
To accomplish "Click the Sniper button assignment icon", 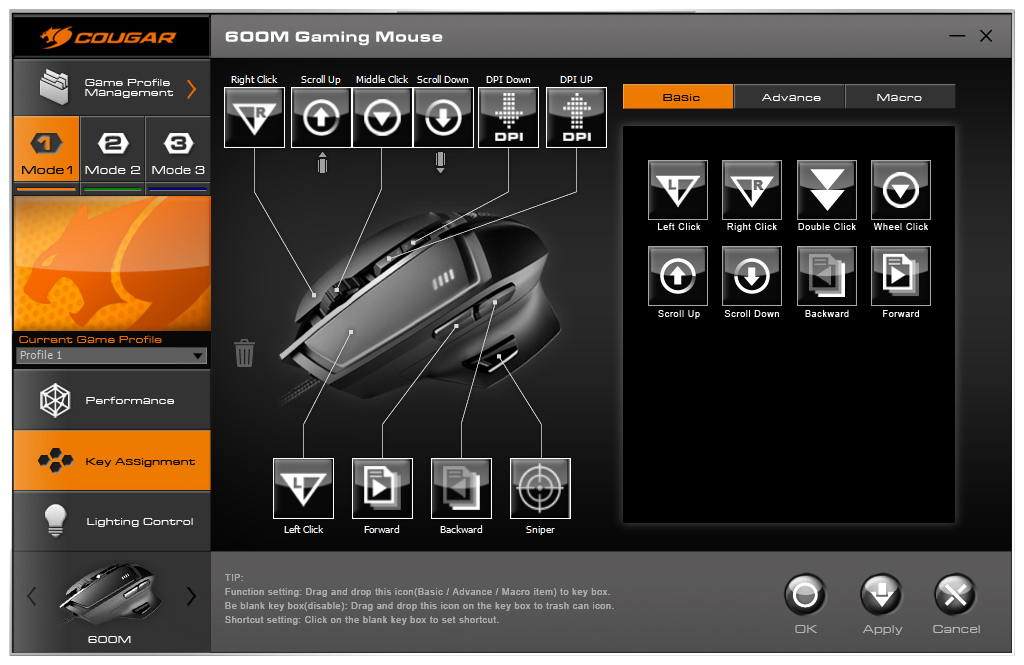I will click(540, 488).
